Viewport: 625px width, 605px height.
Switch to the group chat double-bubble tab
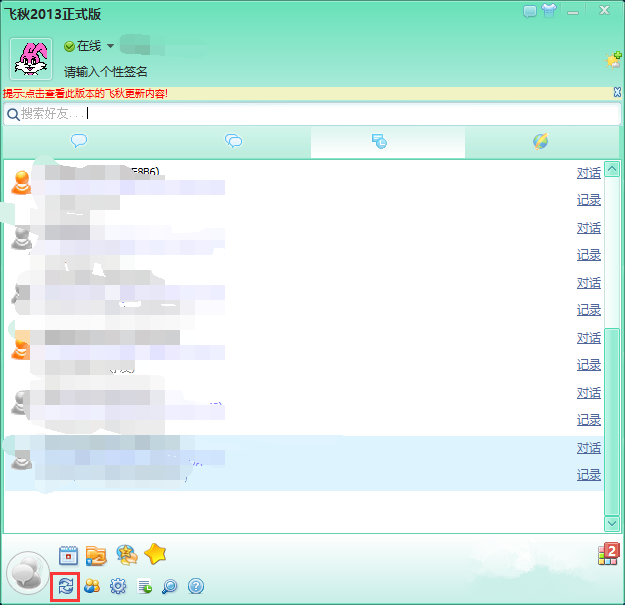pyautogui.click(x=234, y=141)
